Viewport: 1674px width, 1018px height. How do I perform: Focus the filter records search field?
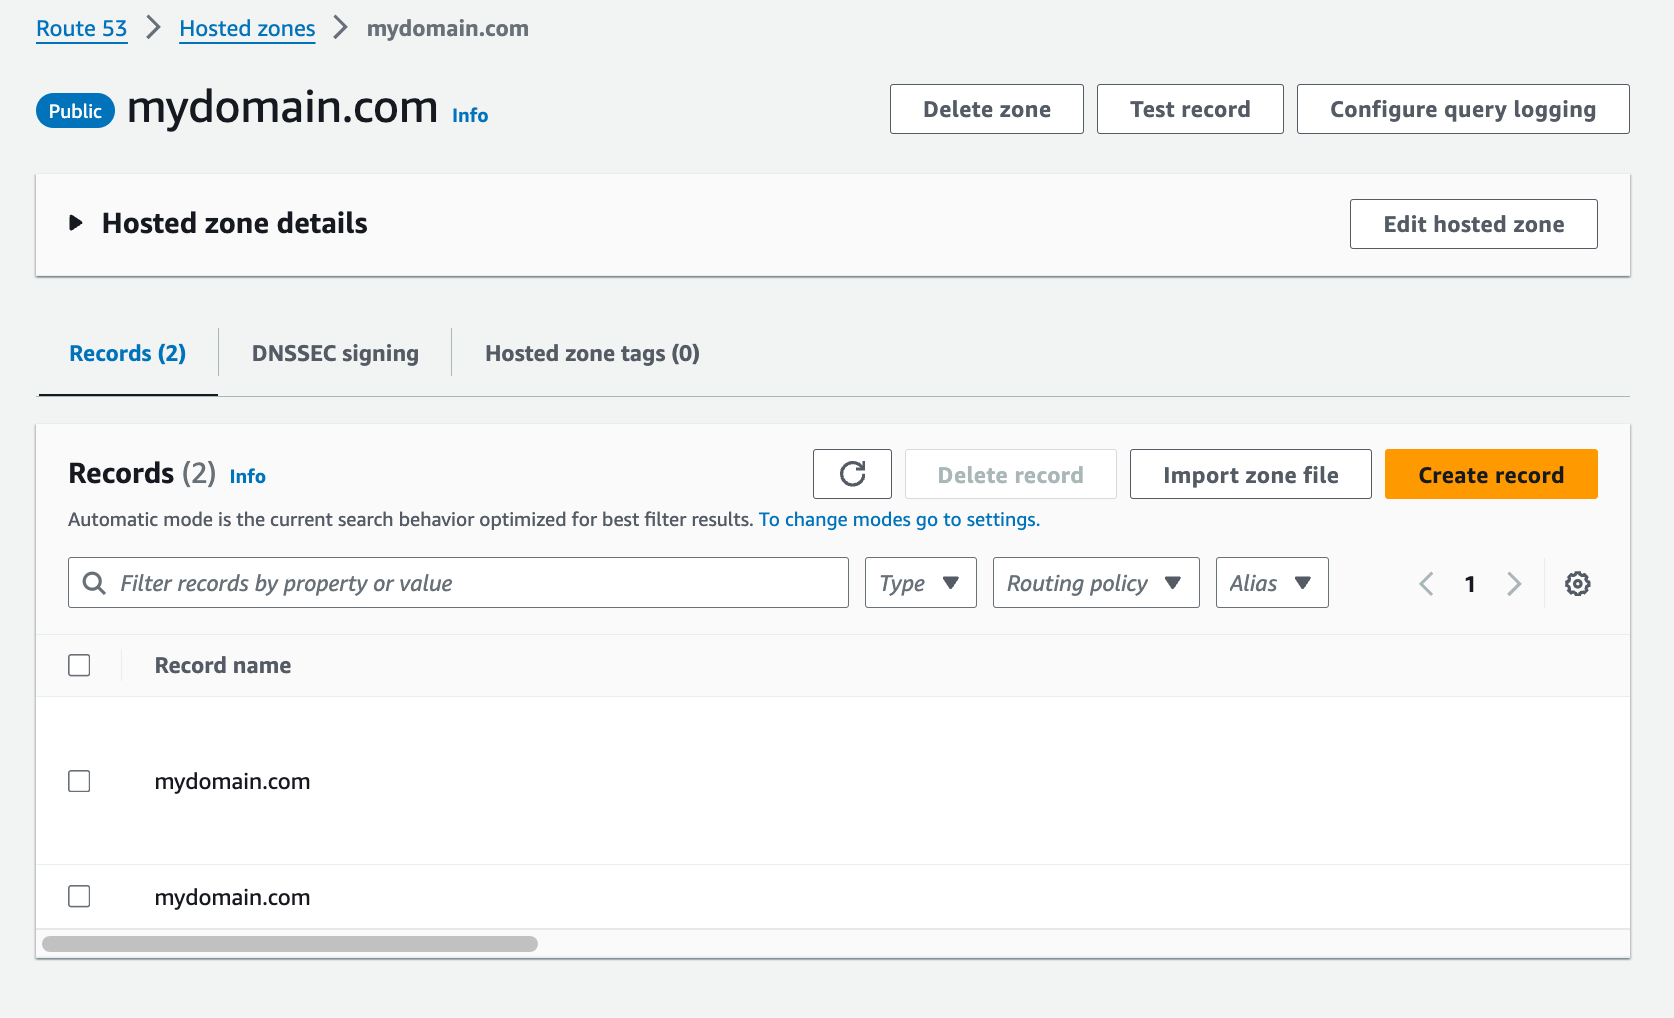point(470,583)
